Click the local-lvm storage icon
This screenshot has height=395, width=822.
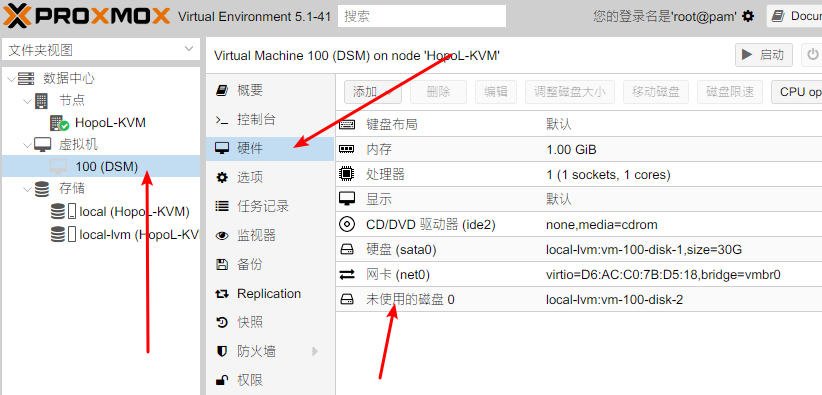coord(63,234)
